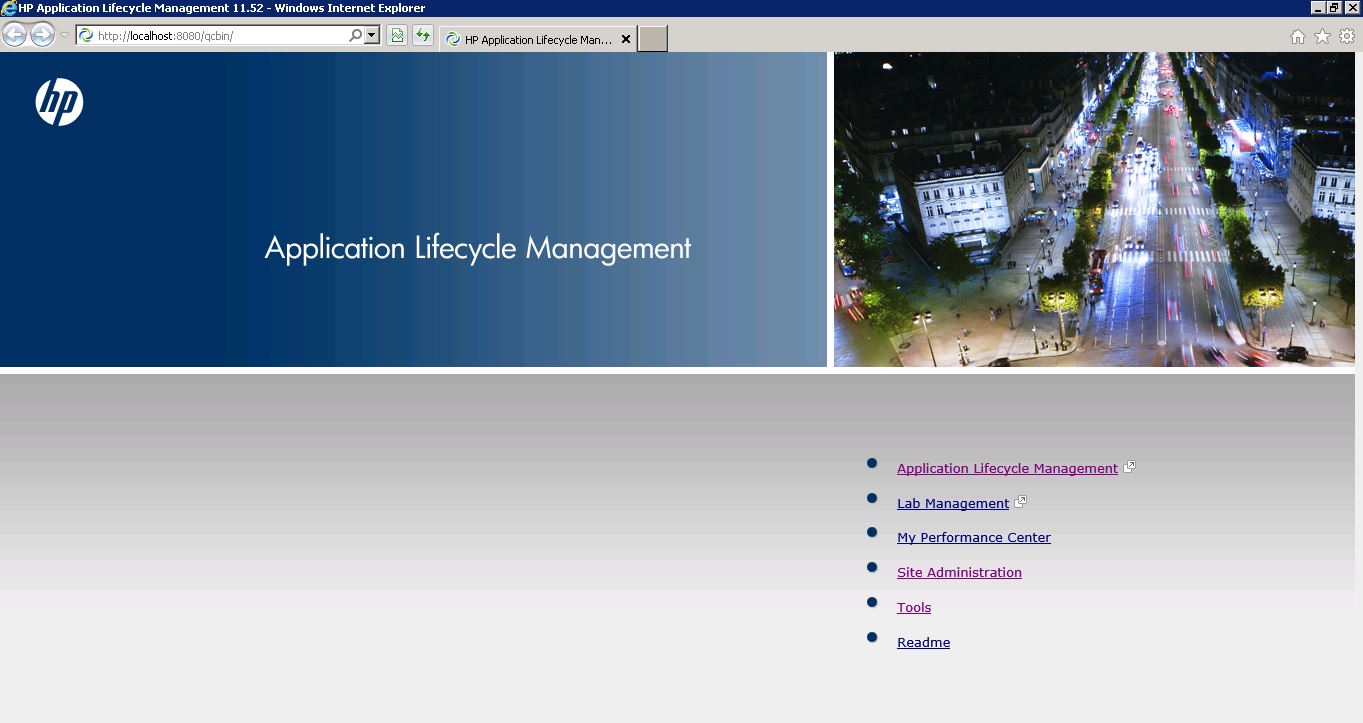Toggle the Compatibility View icon
Image resolution: width=1363 pixels, height=723 pixels.
(x=397, y=36)
